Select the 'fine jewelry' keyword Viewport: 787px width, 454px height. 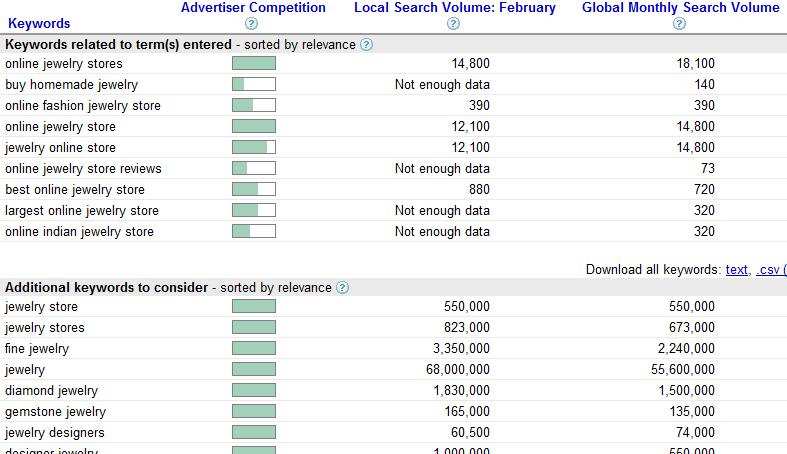tap(37, 349)
